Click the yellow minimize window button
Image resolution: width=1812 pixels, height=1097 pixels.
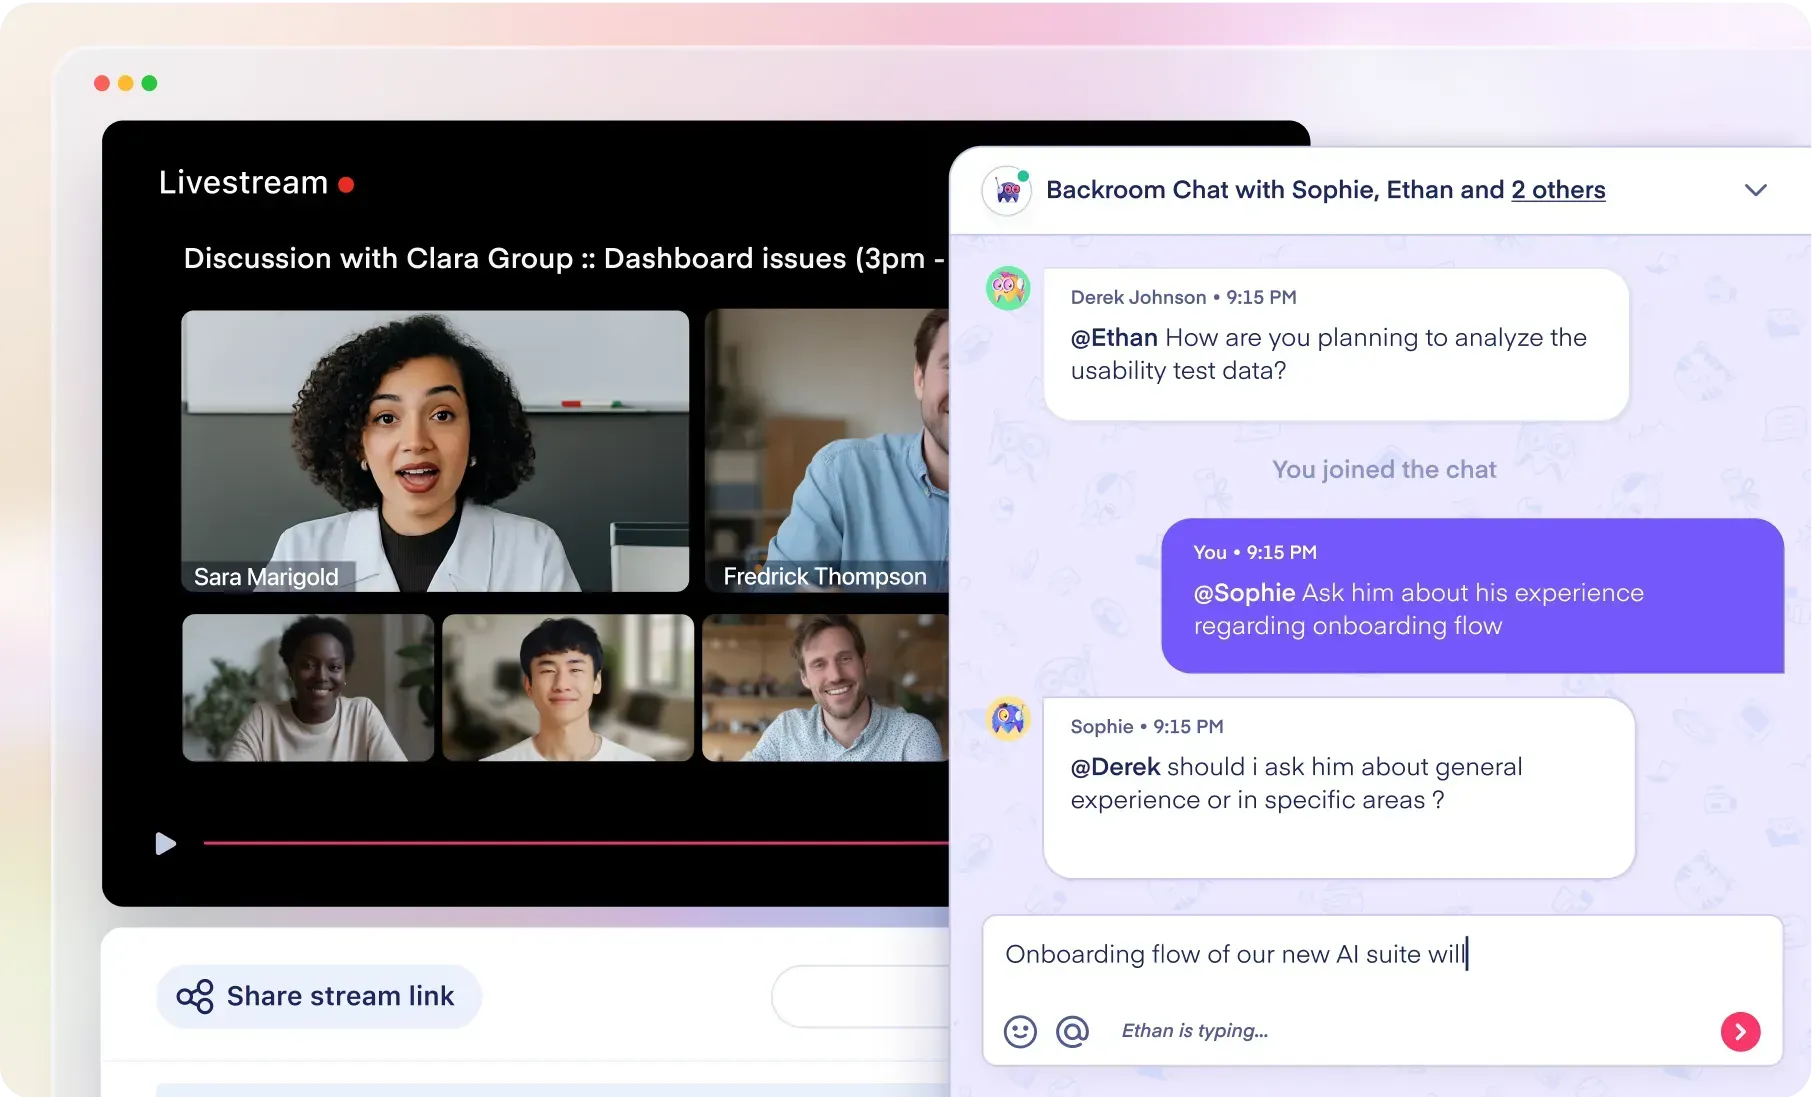(126, 83)
